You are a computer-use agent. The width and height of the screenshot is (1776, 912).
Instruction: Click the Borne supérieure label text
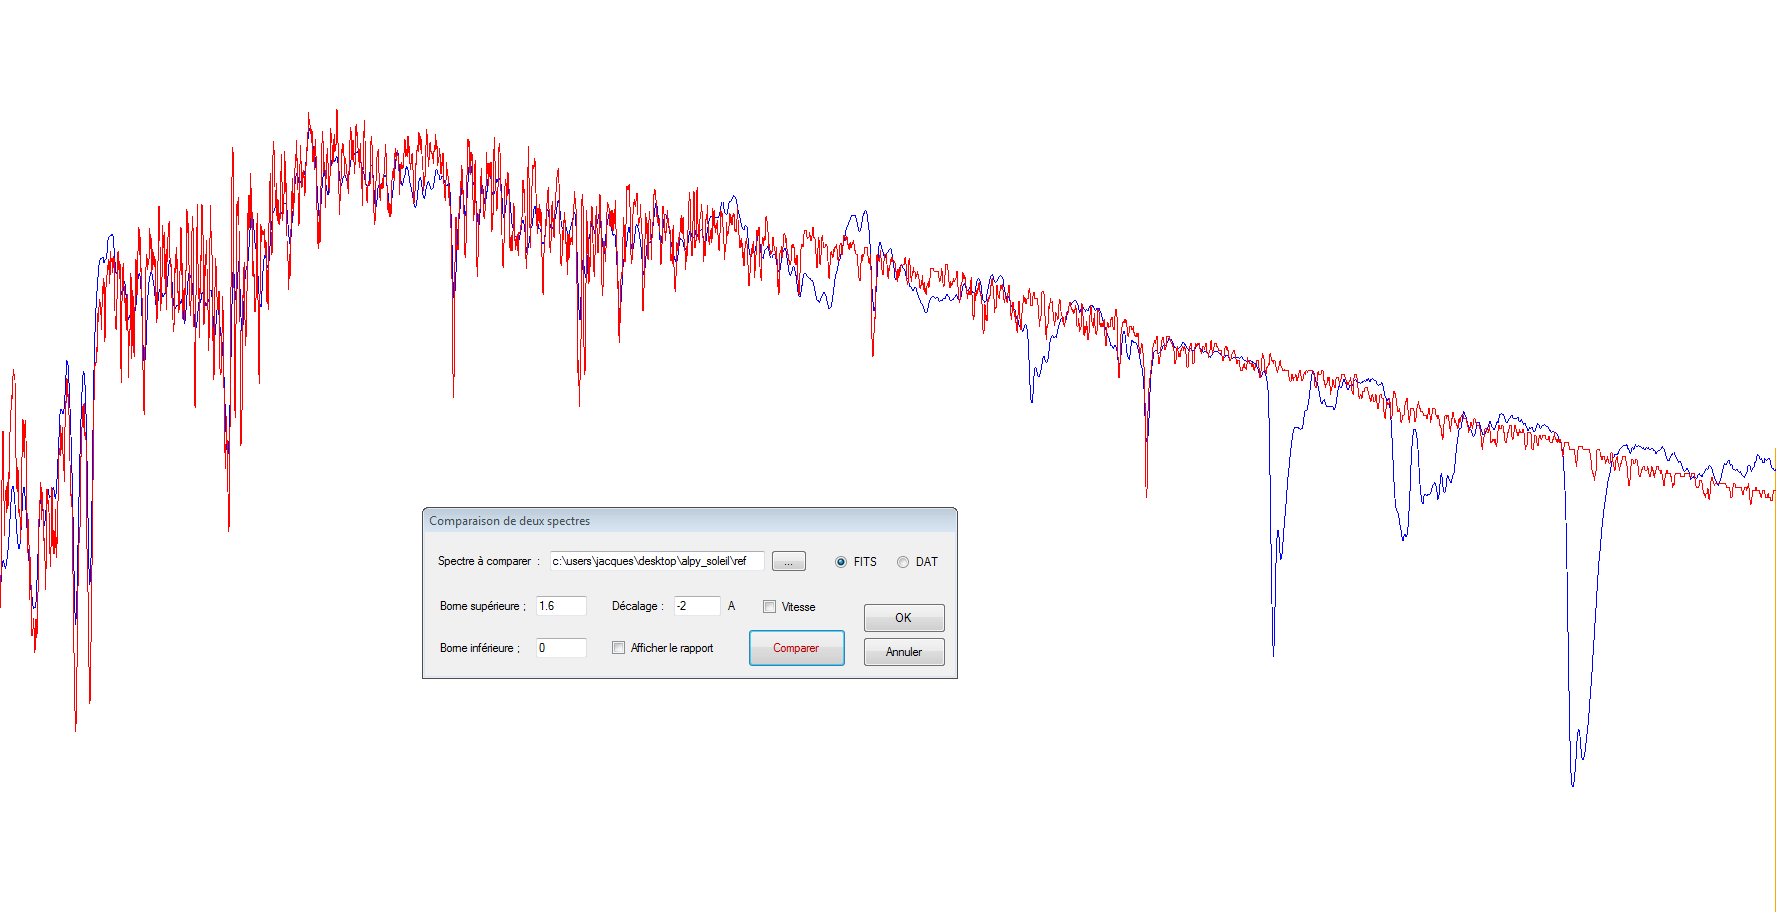(480, 606)
